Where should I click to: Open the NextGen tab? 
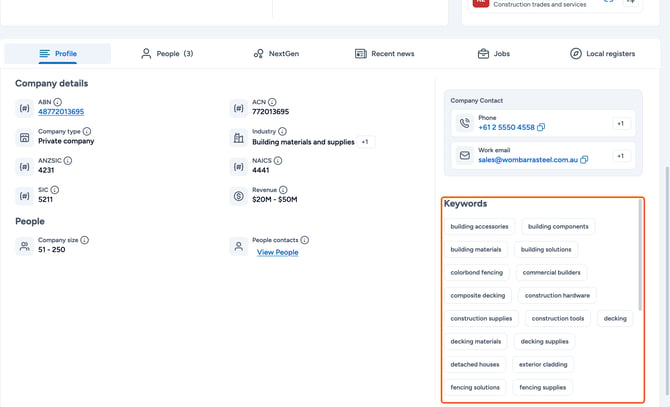[276, 53]
